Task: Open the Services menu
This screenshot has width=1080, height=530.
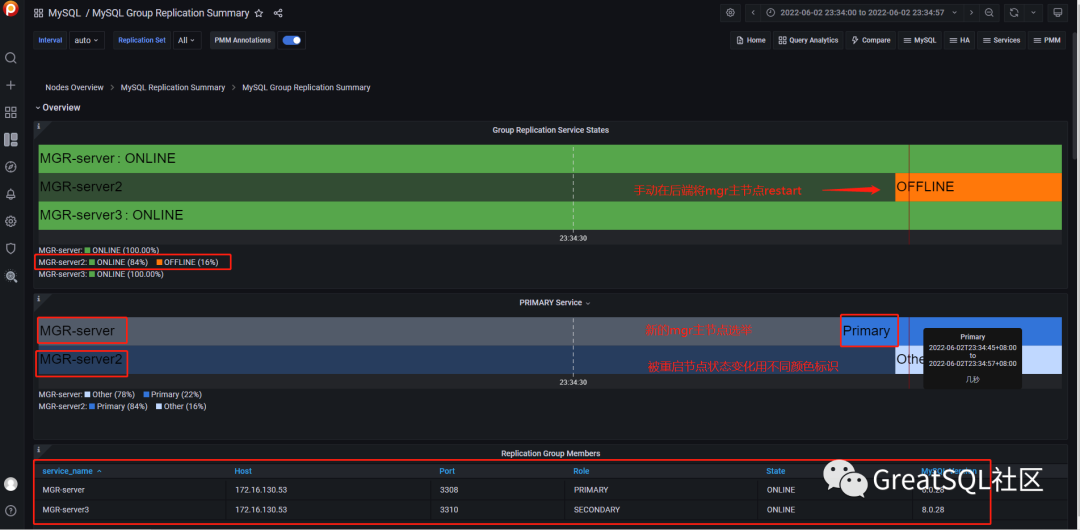Action: point(1001,40)
